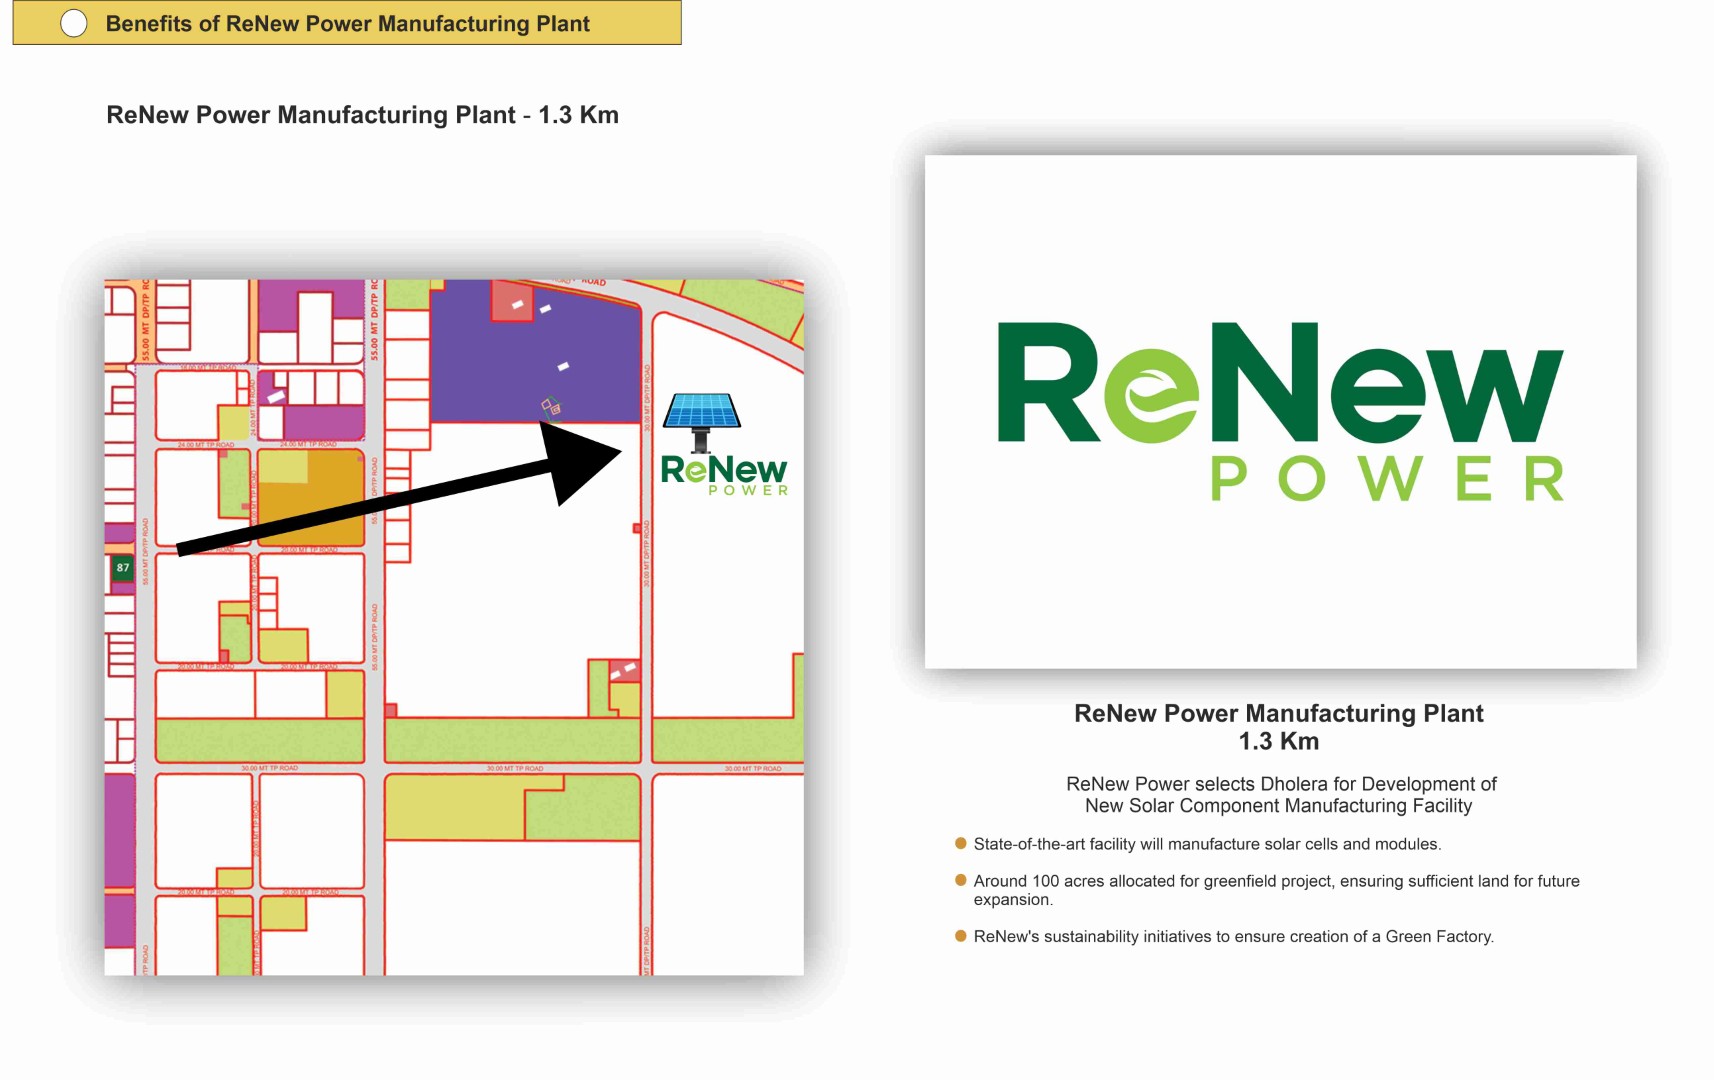The image size is (1714, 1080).
Task: Click the green 'POWER' text in large logo
Action: pos(1385,480)
